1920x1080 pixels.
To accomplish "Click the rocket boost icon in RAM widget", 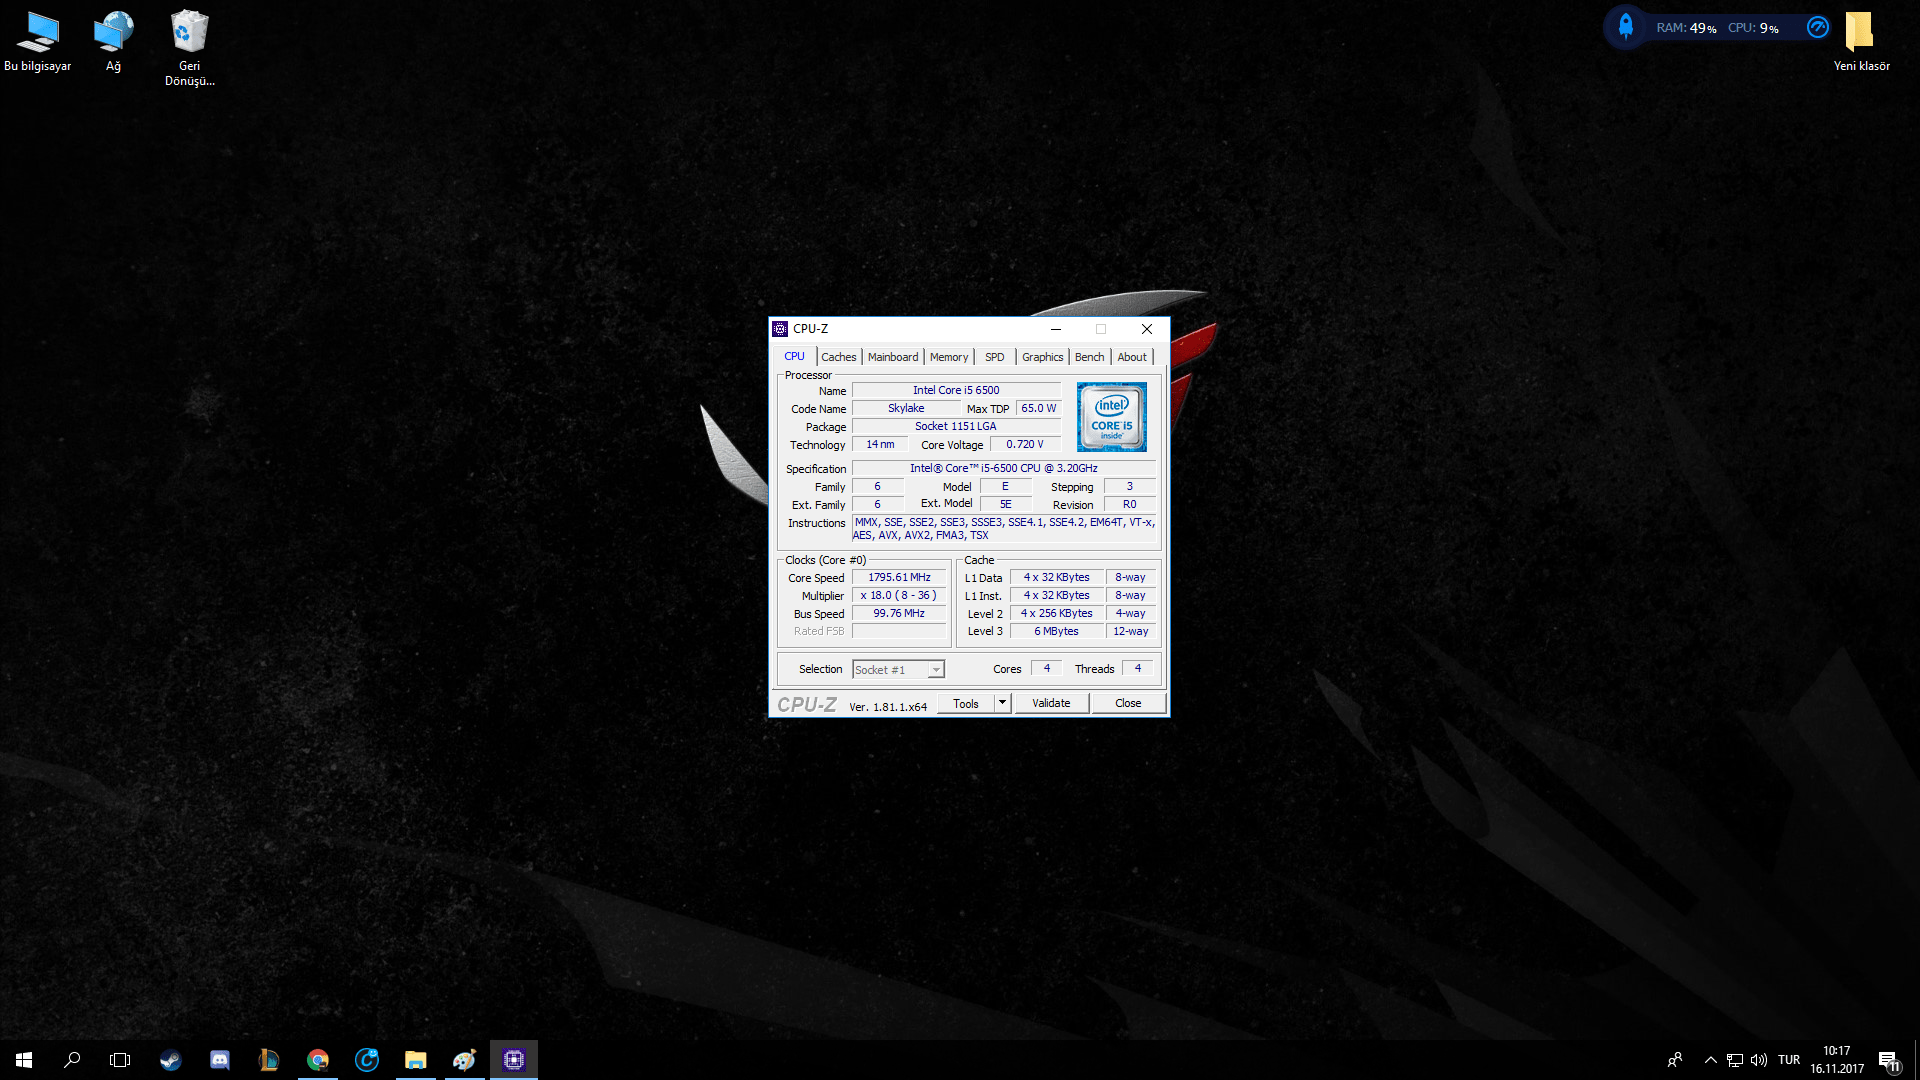I will [1625, 27].
